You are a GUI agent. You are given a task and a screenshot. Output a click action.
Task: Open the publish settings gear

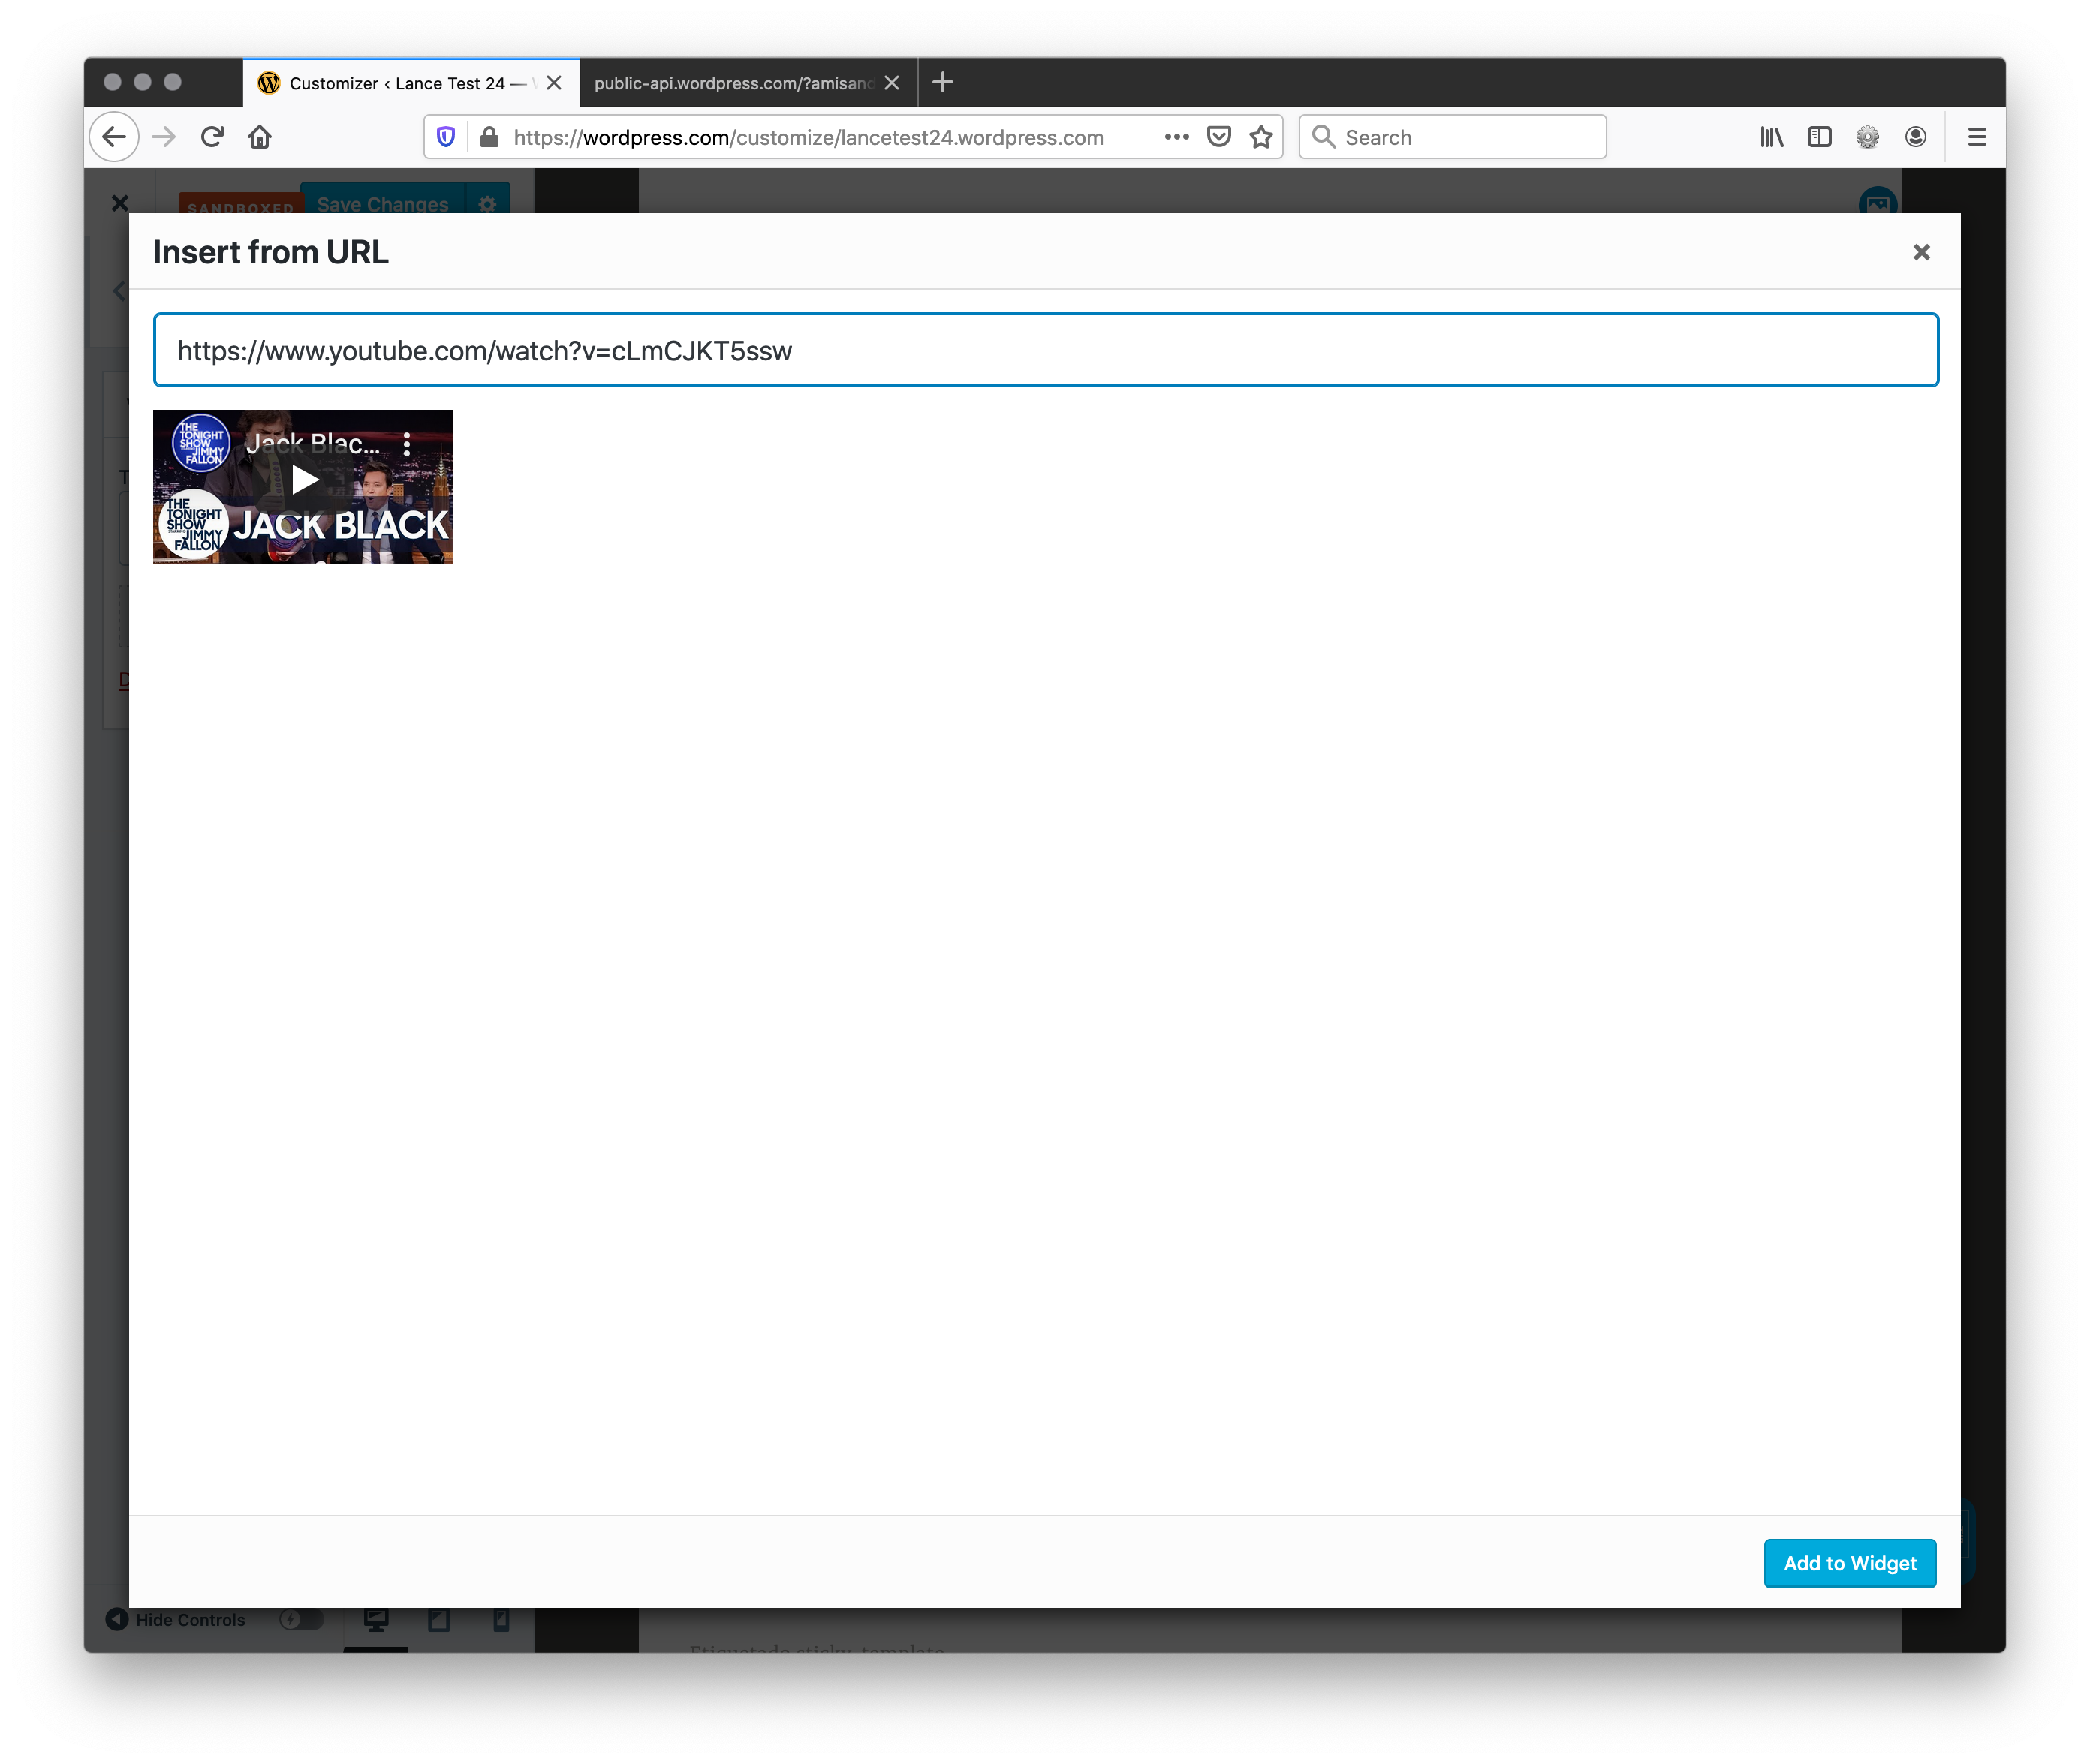pyautogui.click(x=488, y=202)
